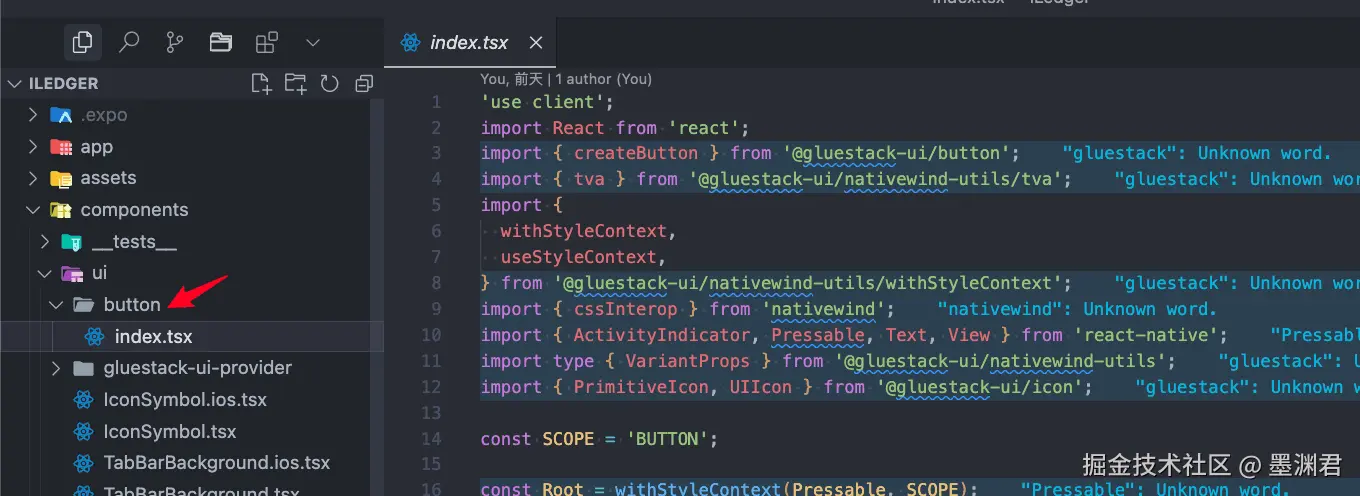Collapse all folders in explorer
Screen dimensions: 1360x496
click(363, 84)
